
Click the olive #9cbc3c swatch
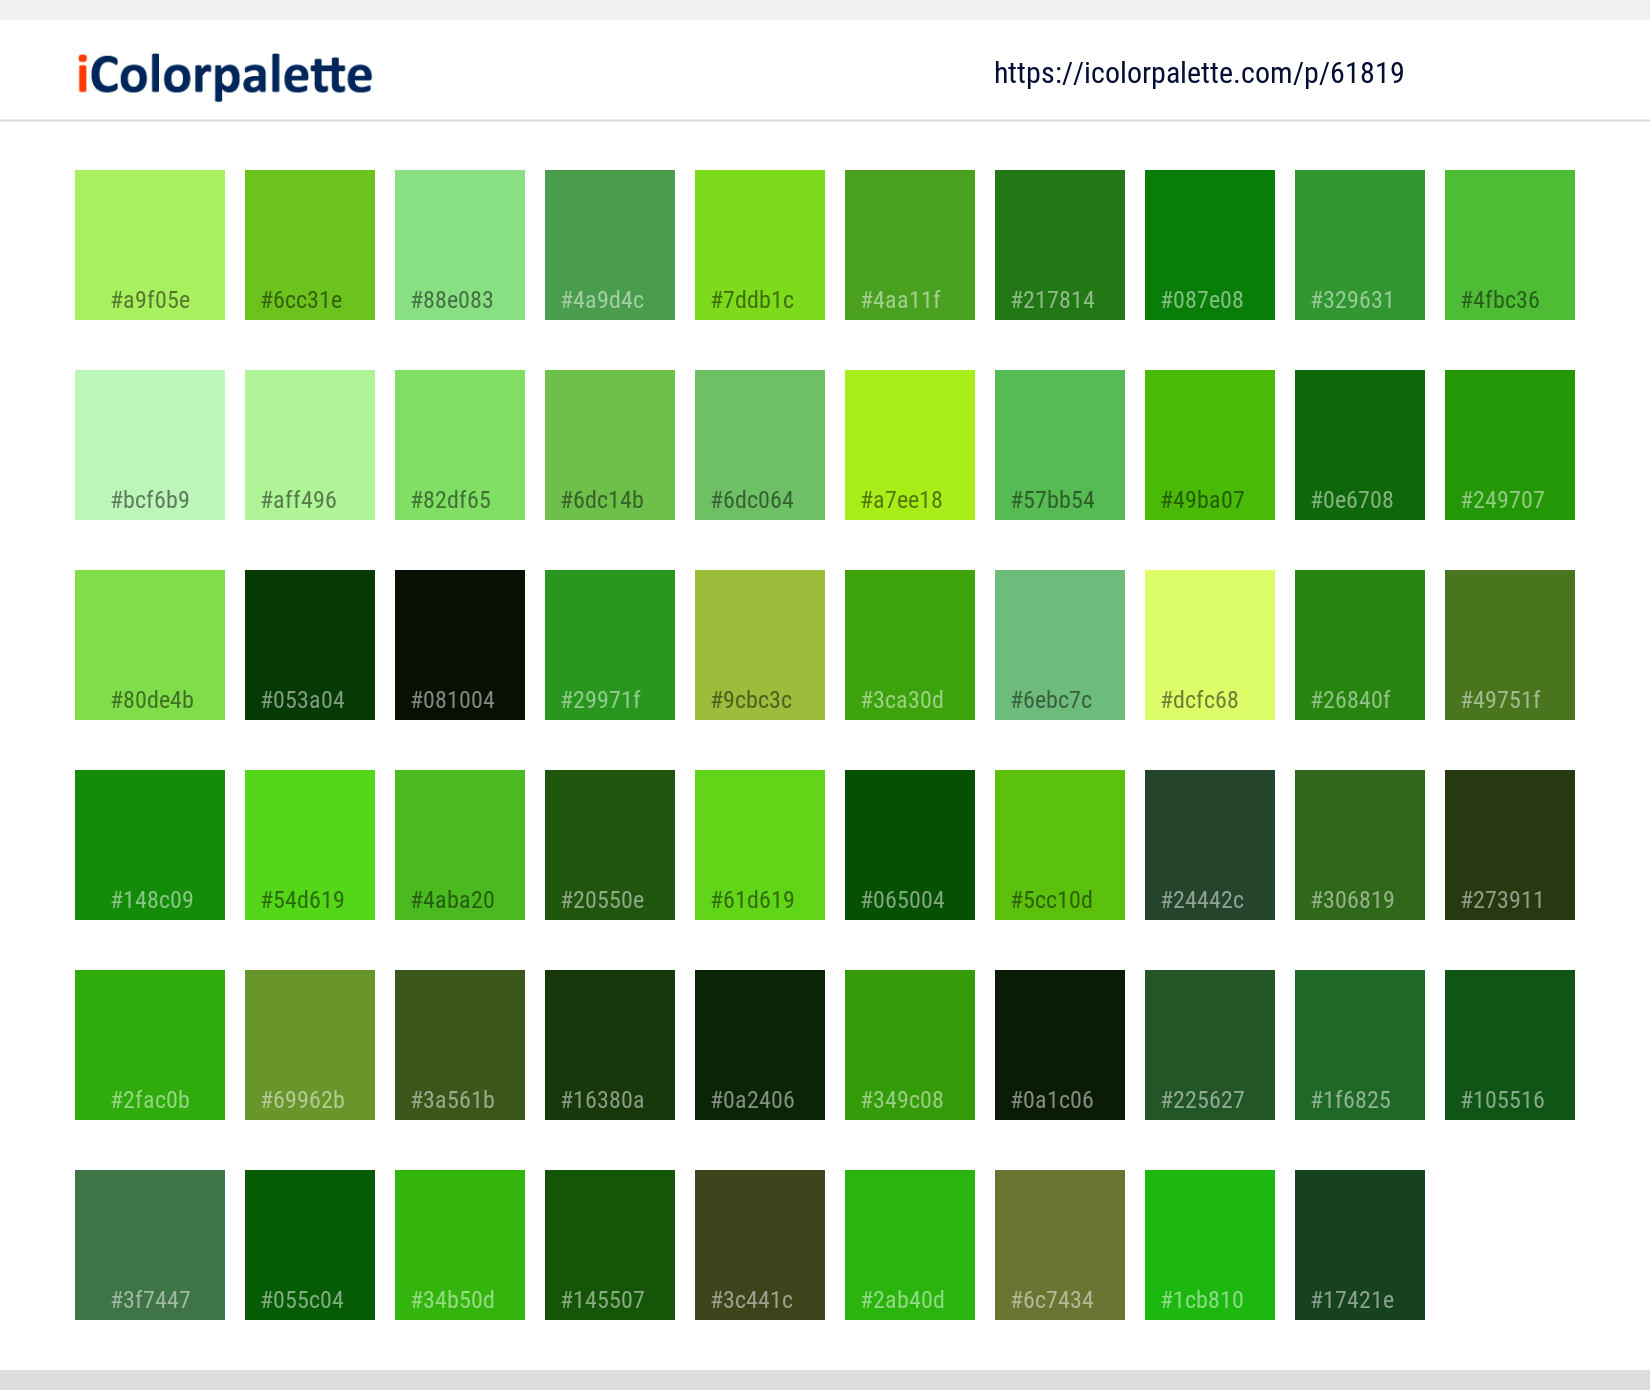(760, 645)
